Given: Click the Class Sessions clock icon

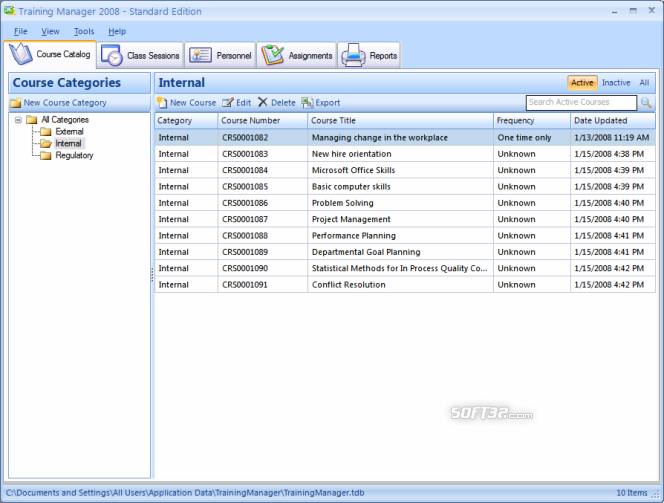Looking at the screenshot, I should click(112, 55).
